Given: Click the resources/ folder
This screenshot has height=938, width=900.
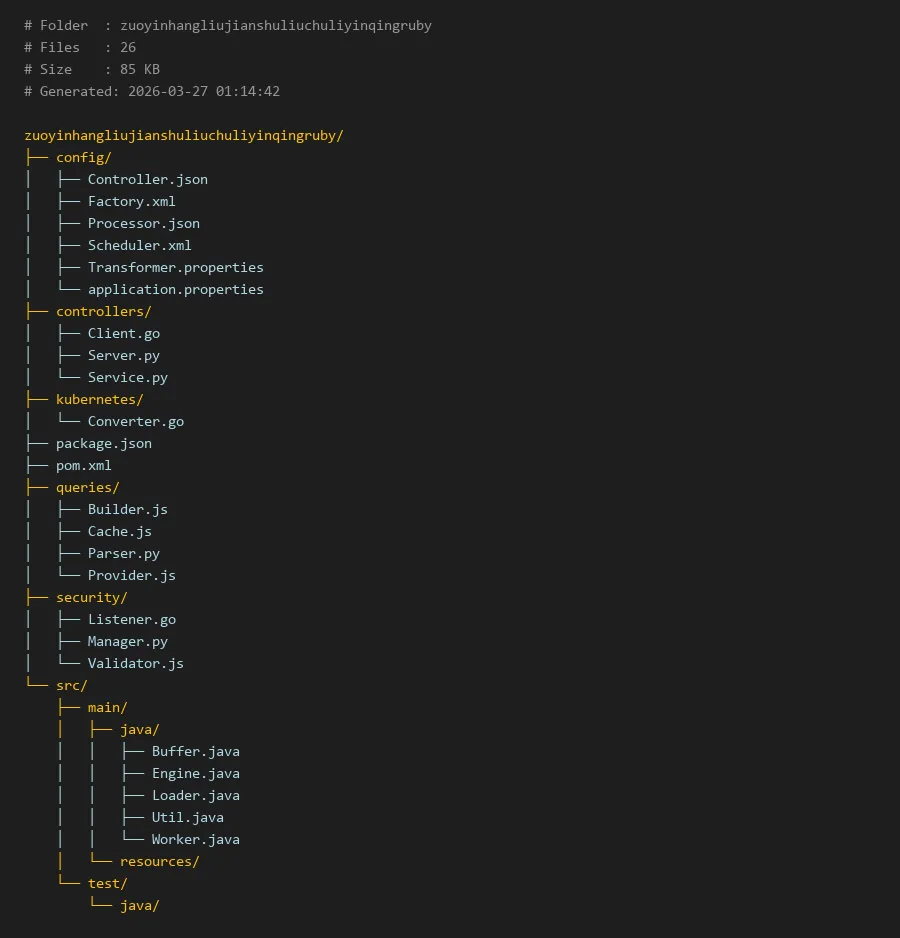Looking at the screenshot, I should click(x=159, y=861).
